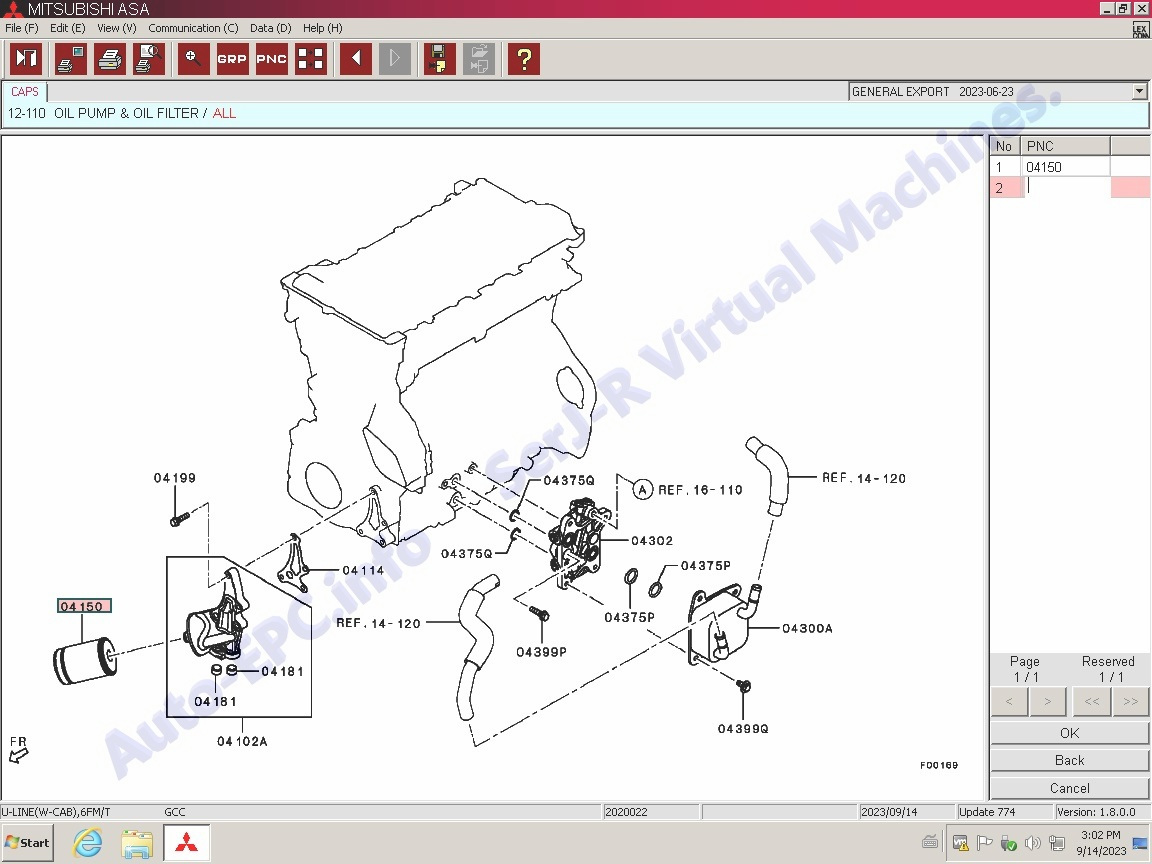Expand the GENERAL EXPORT dropdown
Screen dimensions: 1152x864
tap(1139, 92)
